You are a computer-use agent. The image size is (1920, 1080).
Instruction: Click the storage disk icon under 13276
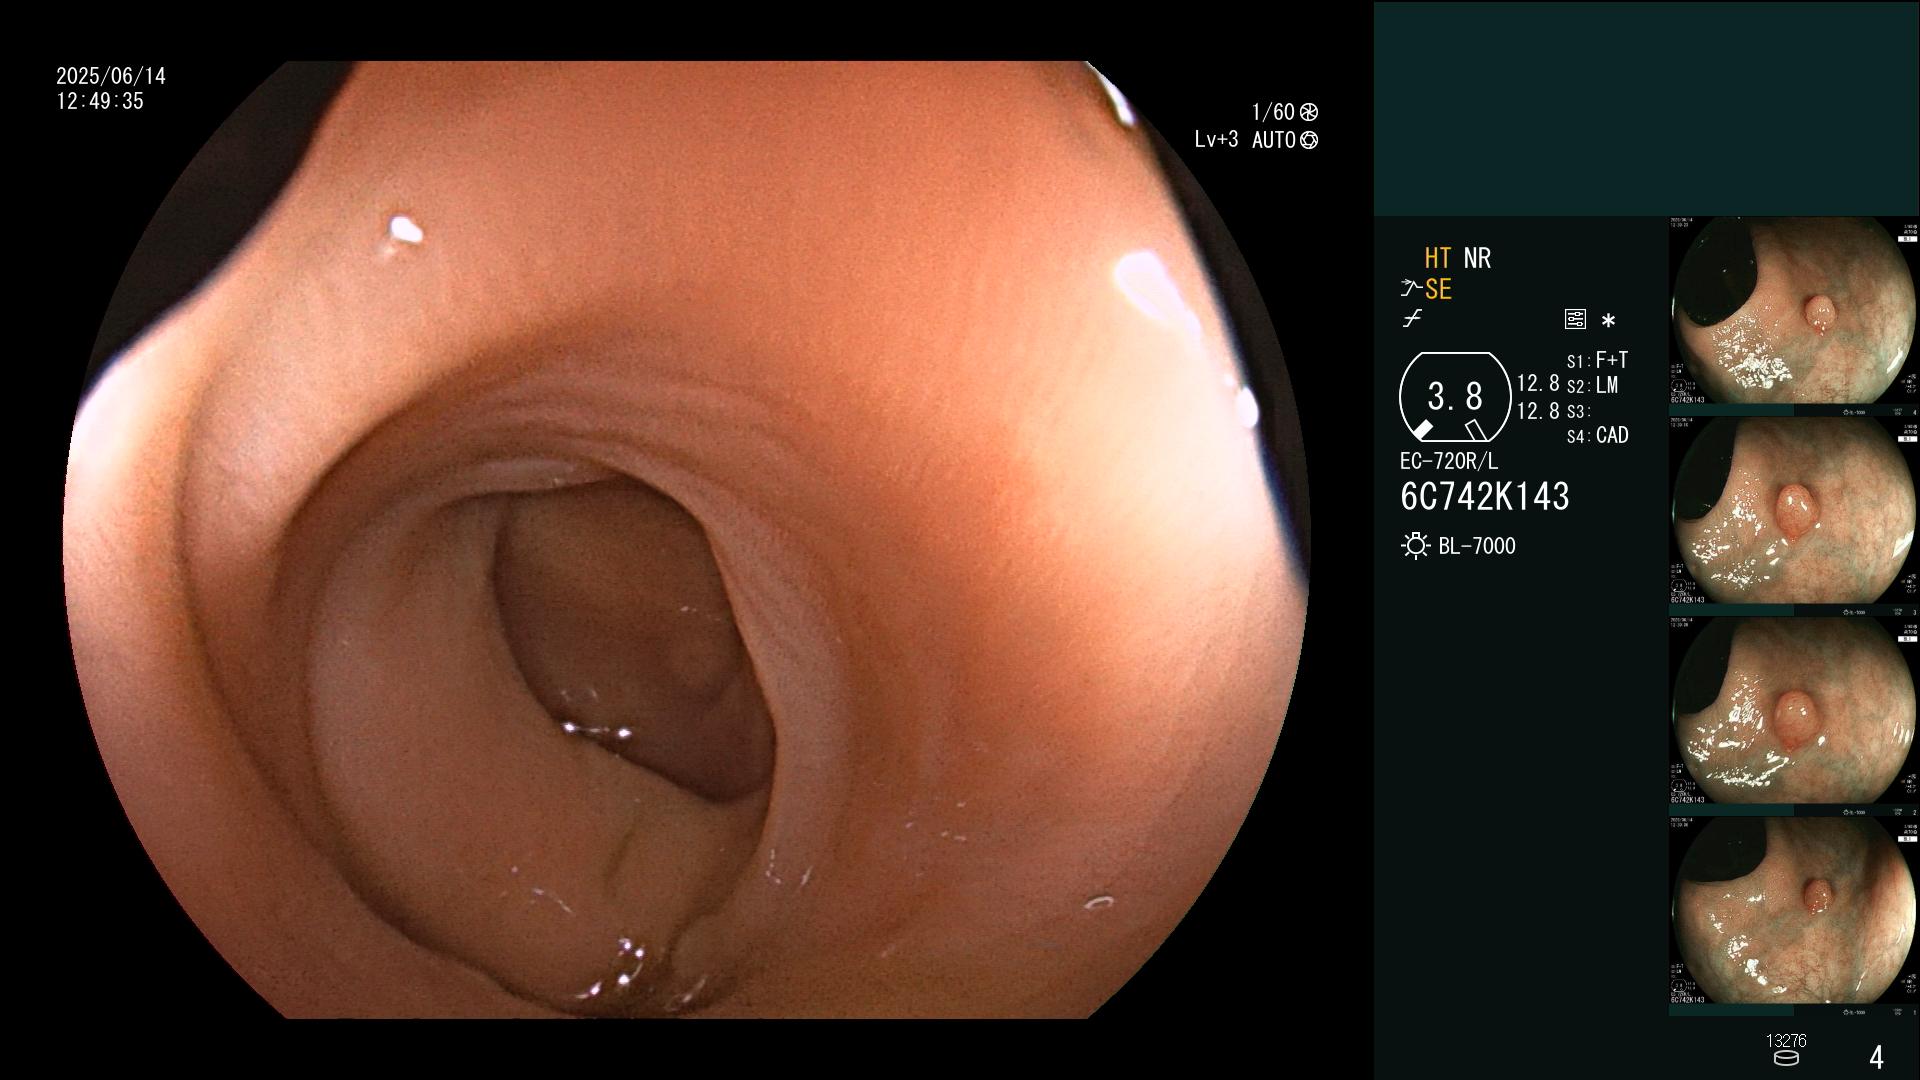(1786, 1058)
